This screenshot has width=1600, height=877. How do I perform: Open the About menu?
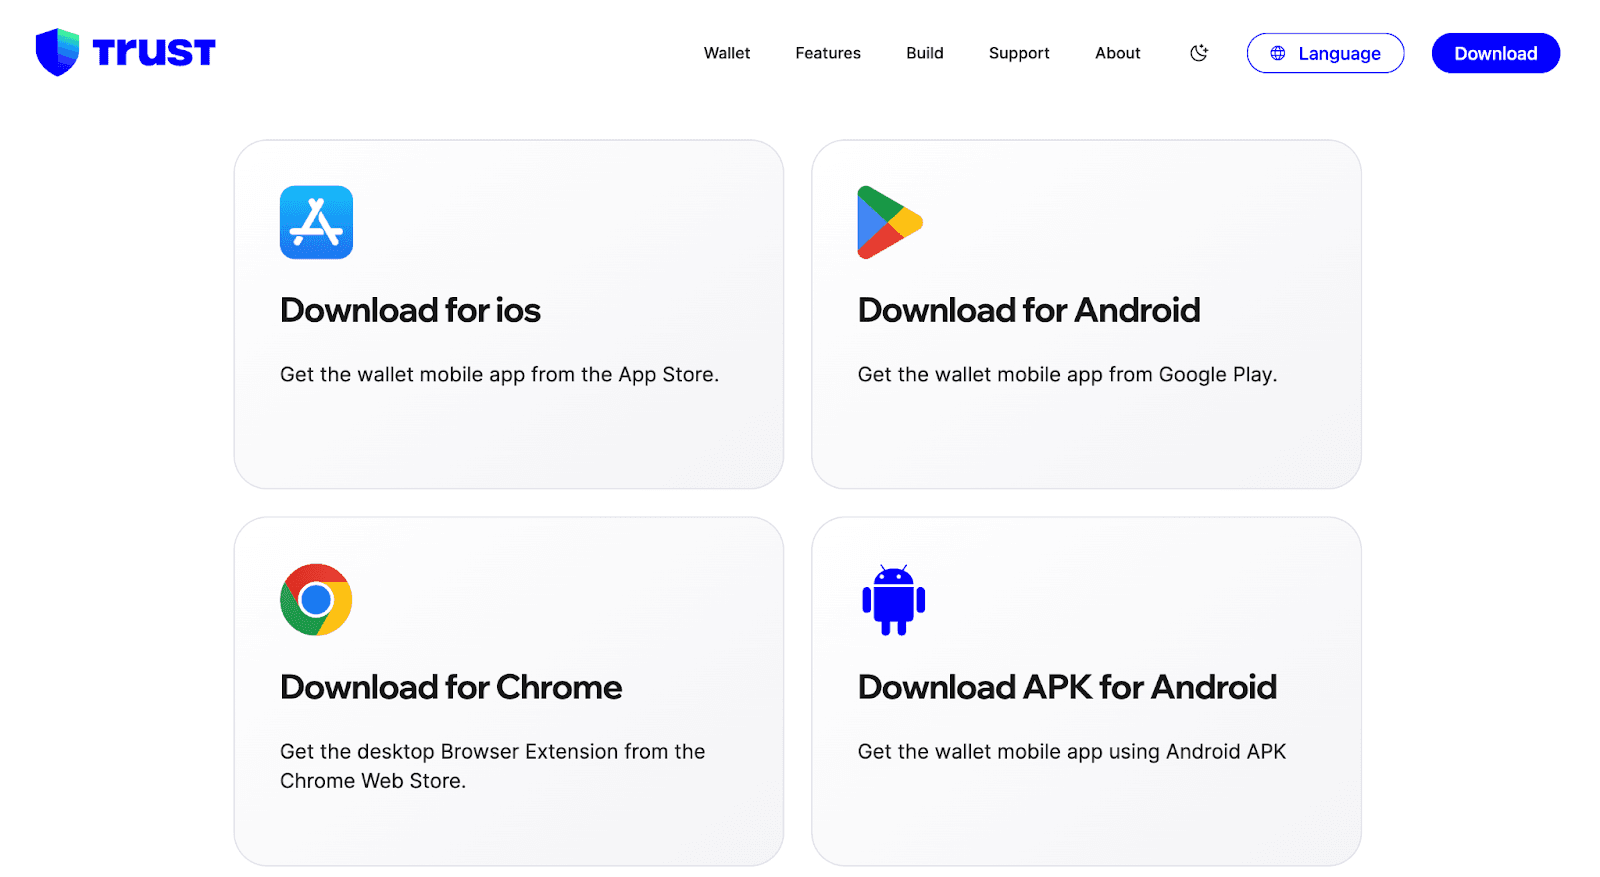pos(1117,53)
